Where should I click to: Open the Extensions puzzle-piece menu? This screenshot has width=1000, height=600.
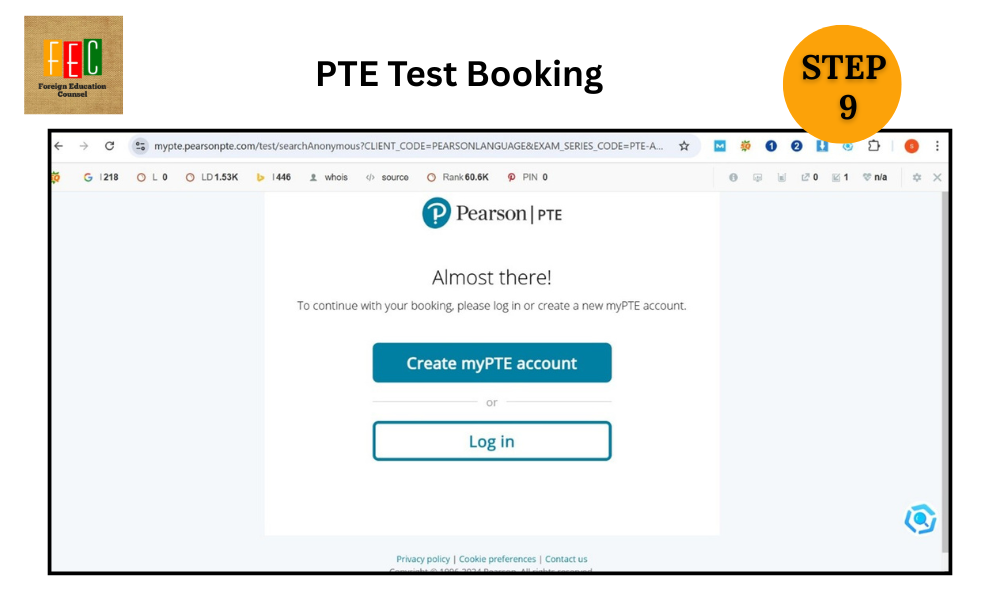[x=874, y=146]
